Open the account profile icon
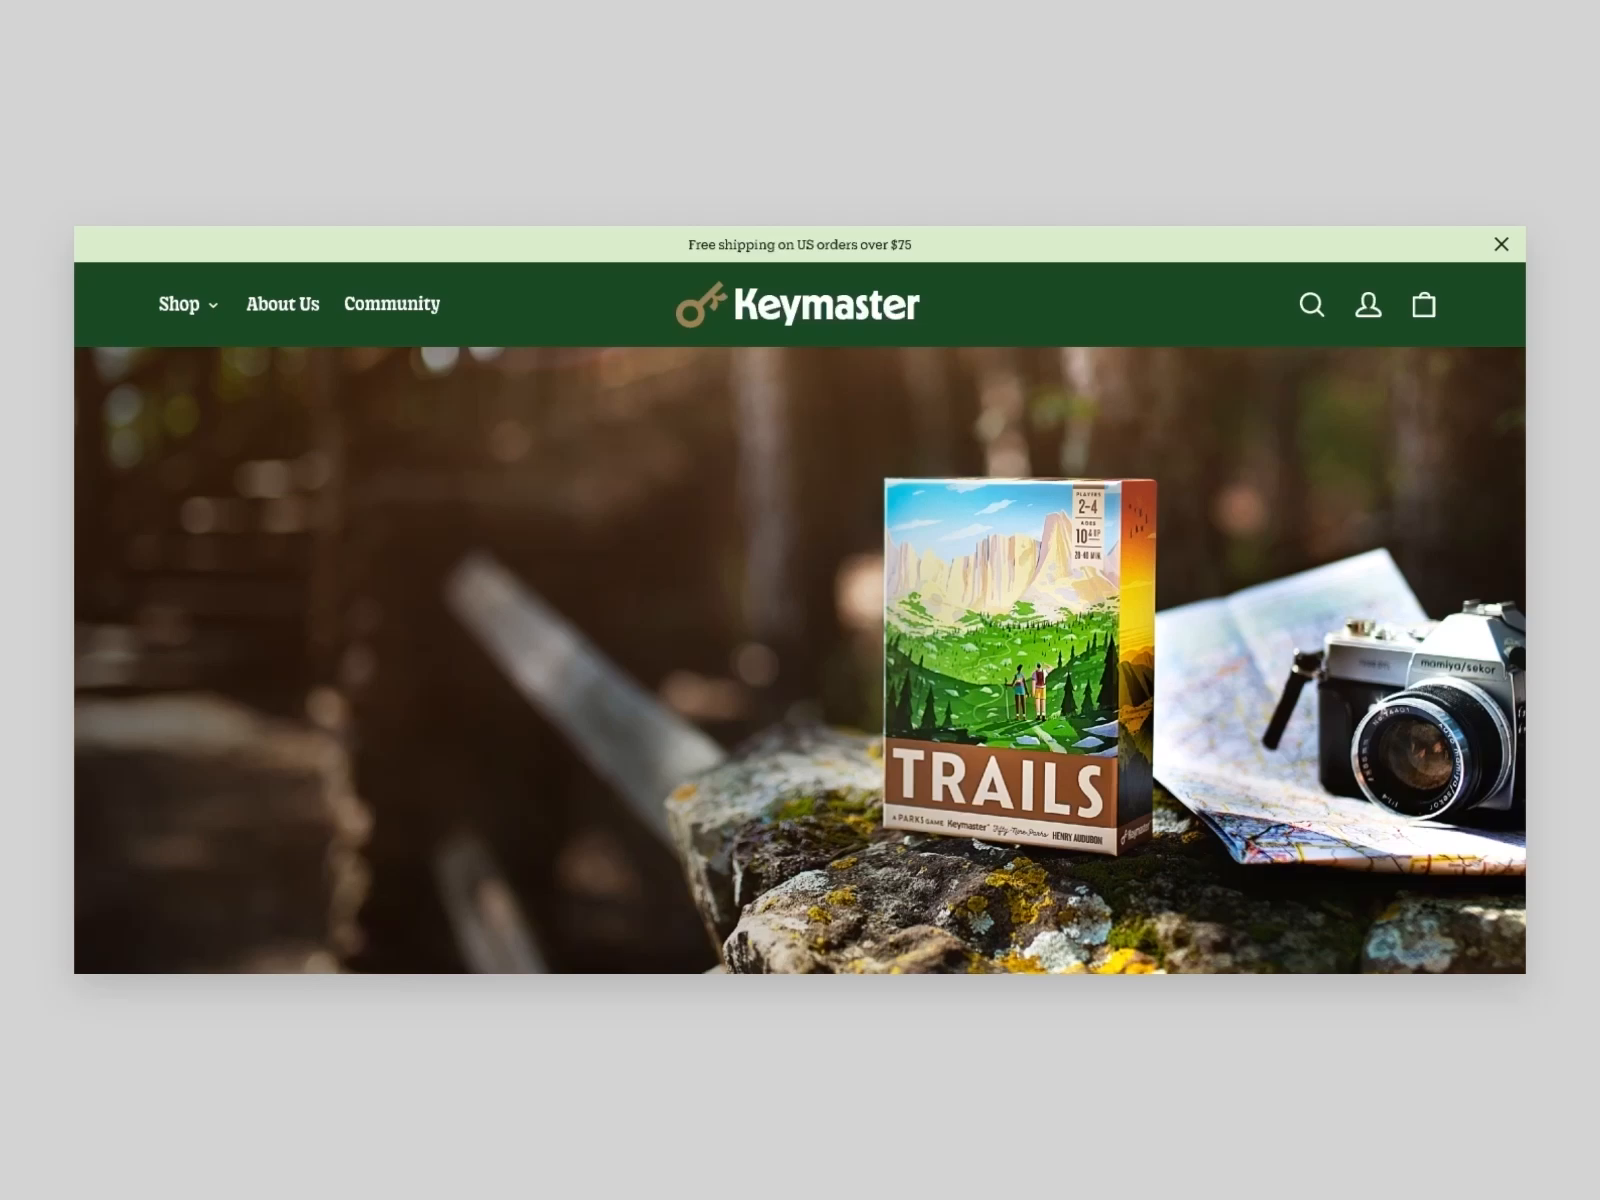Viewport: 1600px width, 1200px height. pyautogui.click(x=1368, y=305)
